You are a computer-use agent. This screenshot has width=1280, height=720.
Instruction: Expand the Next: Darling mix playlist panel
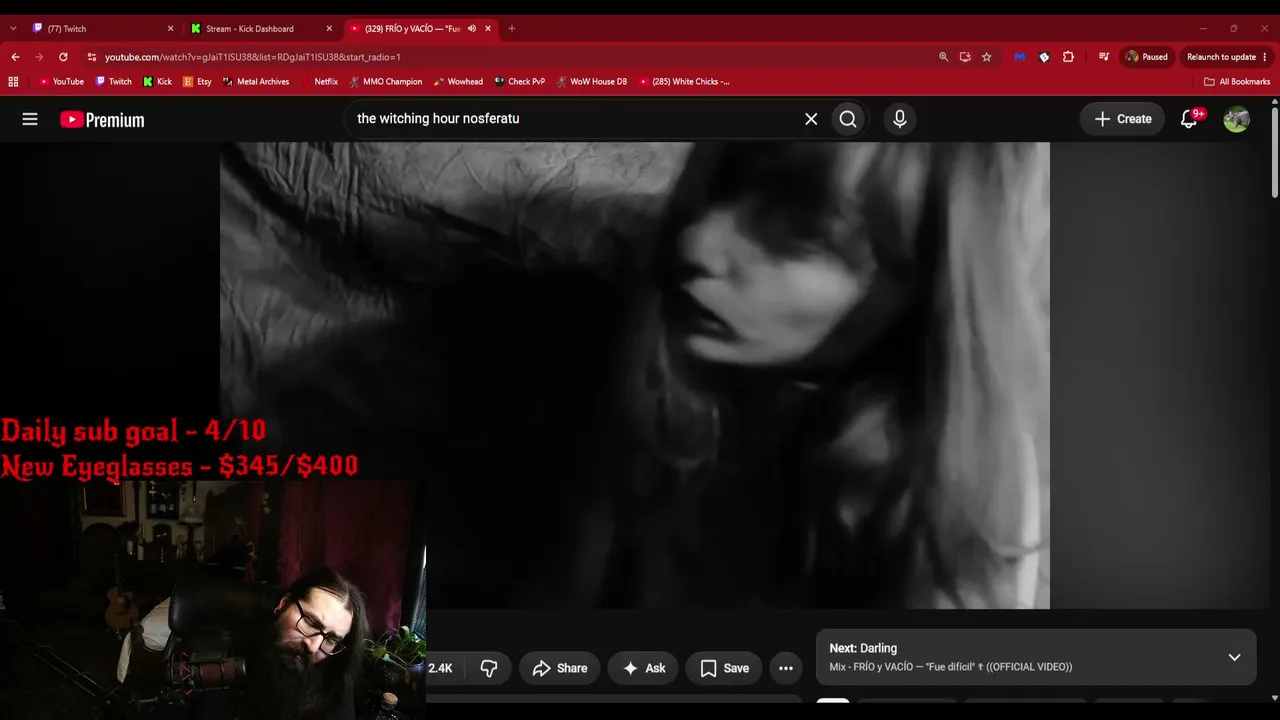tap(1234, 657)
